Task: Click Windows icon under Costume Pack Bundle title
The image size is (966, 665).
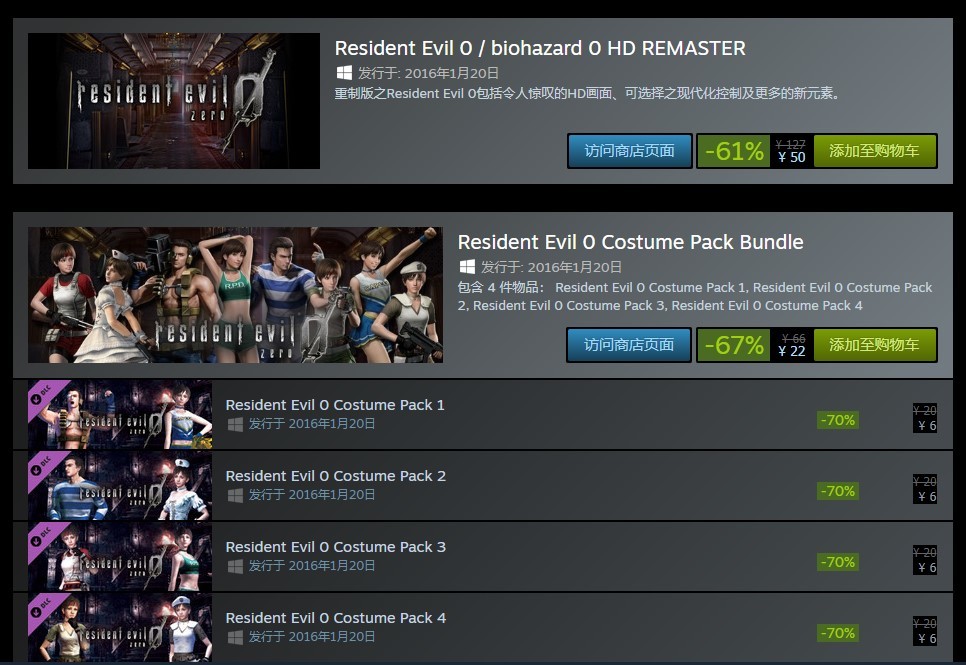Action: (467, 267)
